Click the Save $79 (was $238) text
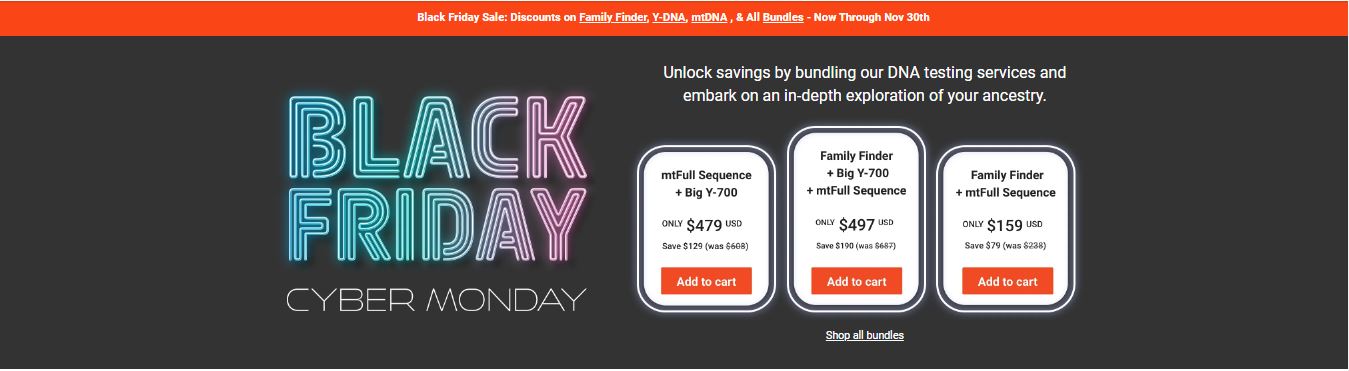The height and width of the screenshot is (371, 1349). coord(1005,246)
